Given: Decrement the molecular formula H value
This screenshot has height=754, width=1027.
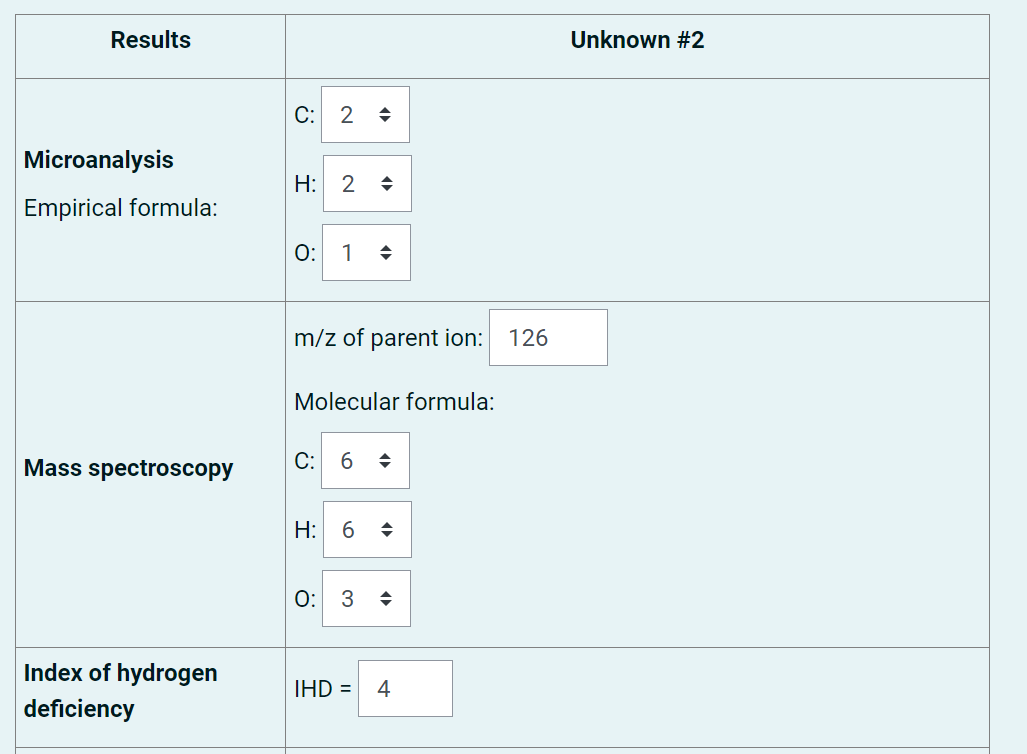Looking at the screenshot, I should [388, 535].
